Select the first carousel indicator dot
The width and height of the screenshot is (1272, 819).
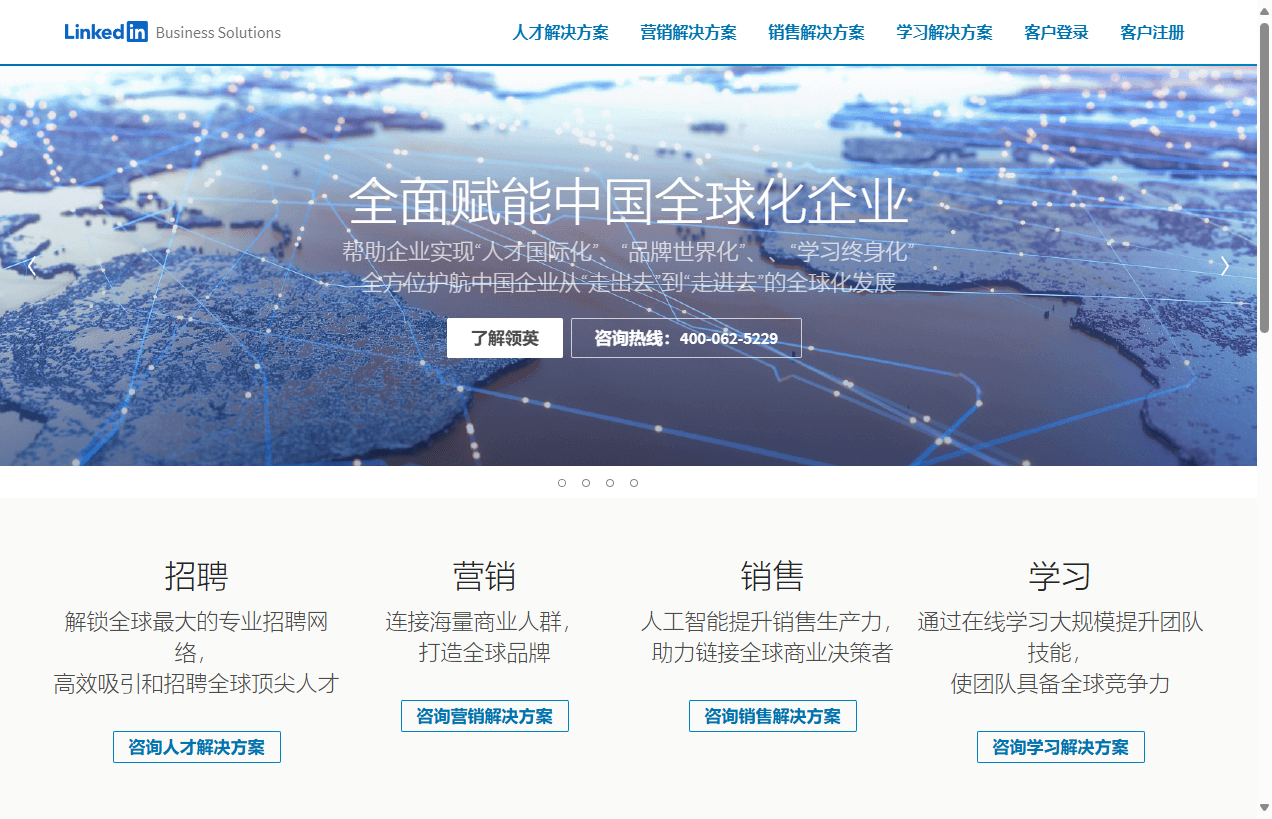(x=562, y=482)
